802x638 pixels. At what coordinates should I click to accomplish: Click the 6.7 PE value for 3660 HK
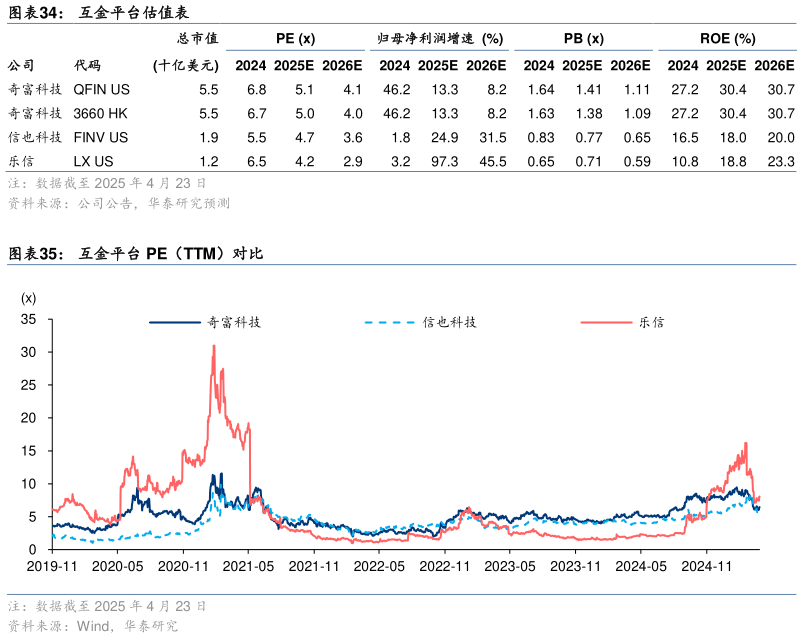pos(257,114)
